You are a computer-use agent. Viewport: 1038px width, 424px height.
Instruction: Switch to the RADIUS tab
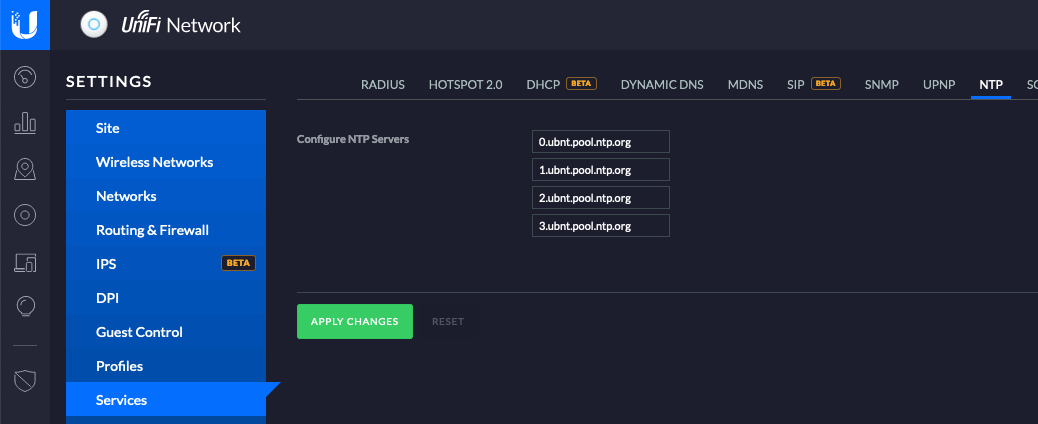383,85
